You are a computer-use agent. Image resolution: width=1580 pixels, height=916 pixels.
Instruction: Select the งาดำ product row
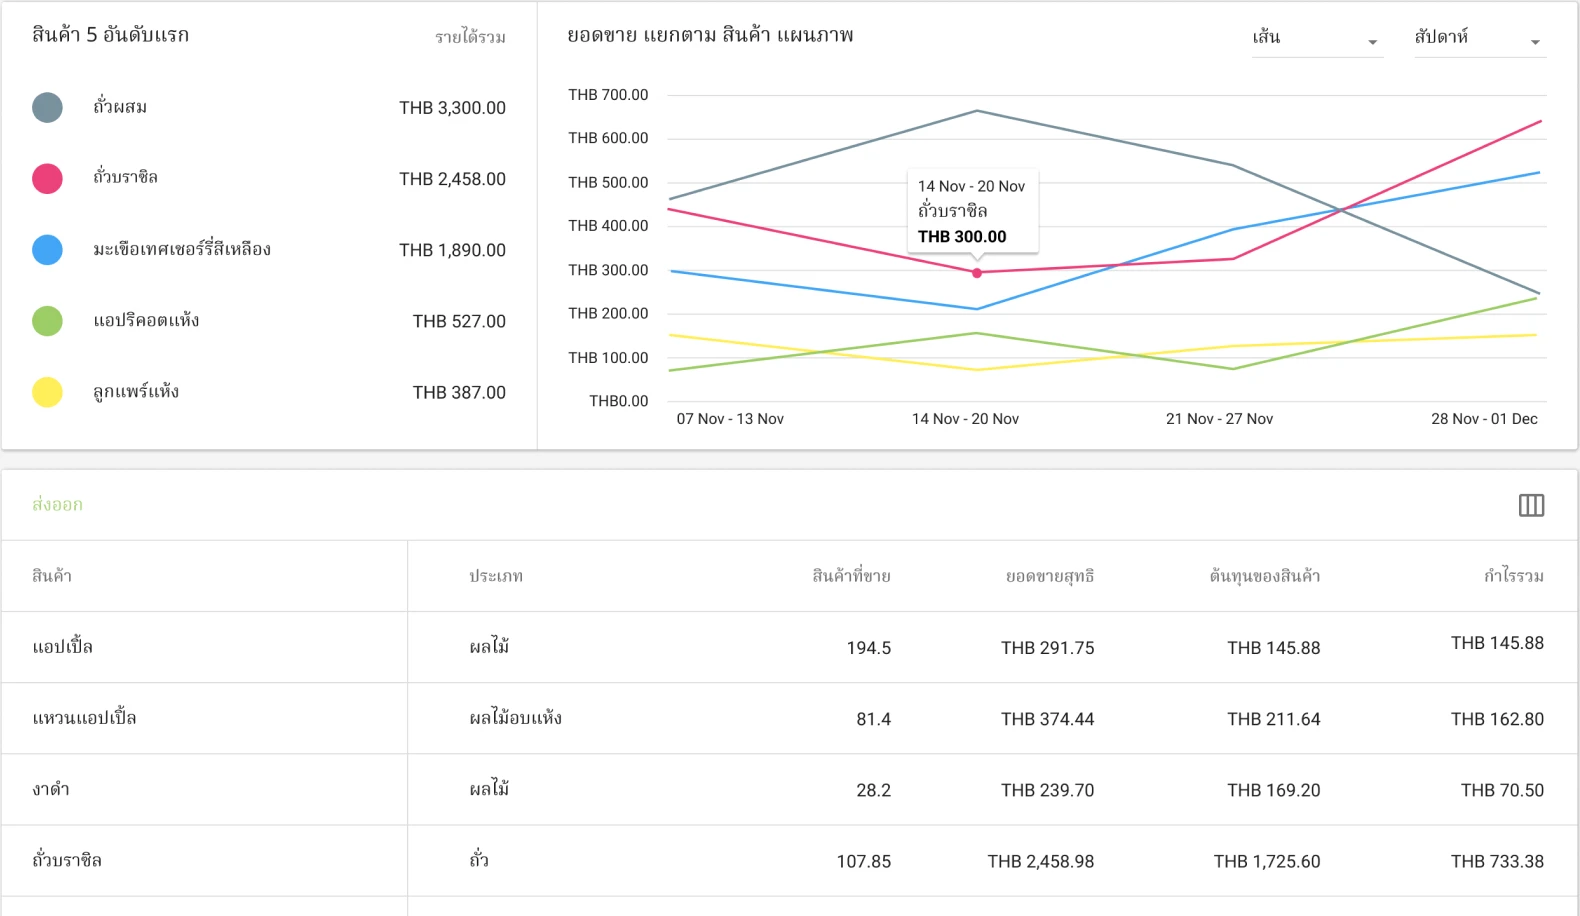pos(51,789)
